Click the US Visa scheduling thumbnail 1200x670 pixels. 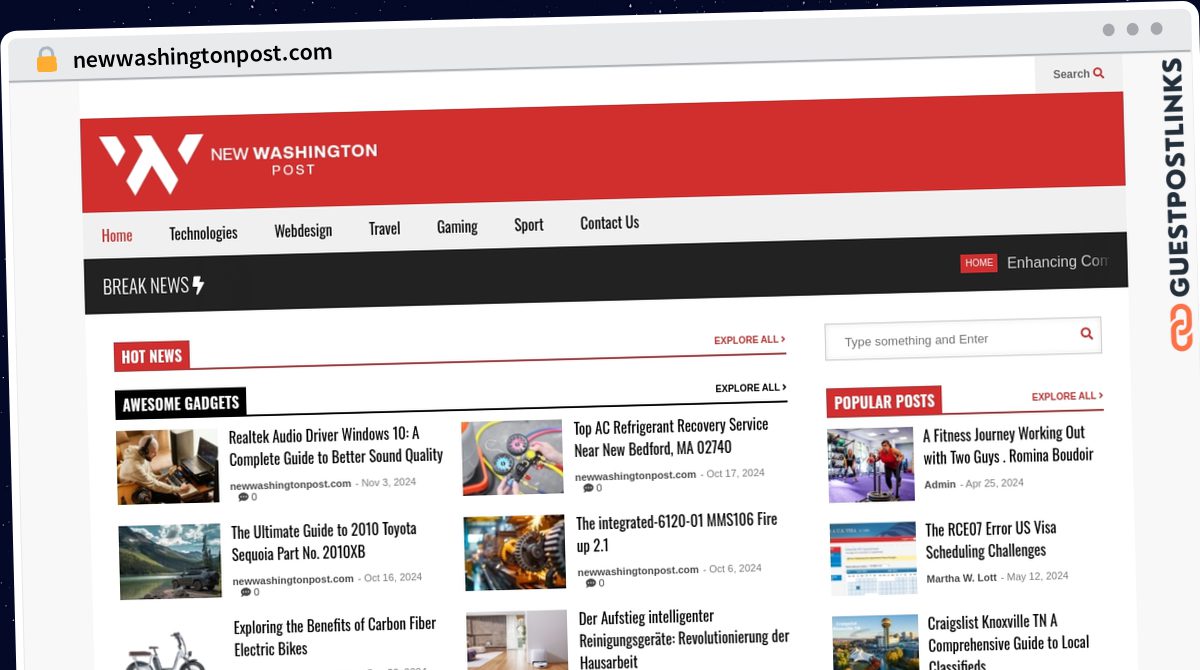pyautogui.click(x=873, y=559)
